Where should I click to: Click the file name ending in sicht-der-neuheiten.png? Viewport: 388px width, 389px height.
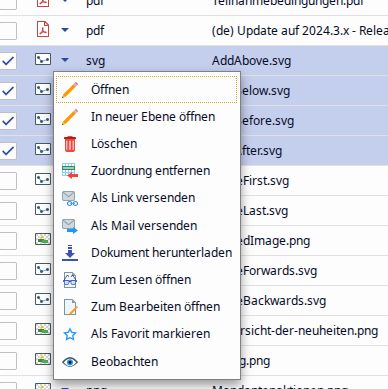pos(309,331)
